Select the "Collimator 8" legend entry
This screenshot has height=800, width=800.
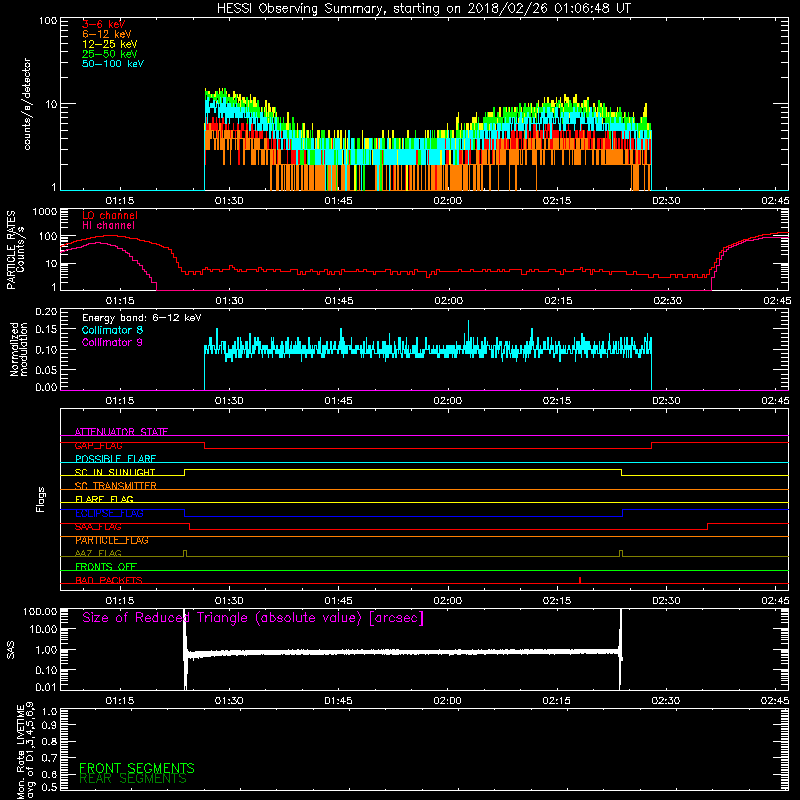coord(112,330)
